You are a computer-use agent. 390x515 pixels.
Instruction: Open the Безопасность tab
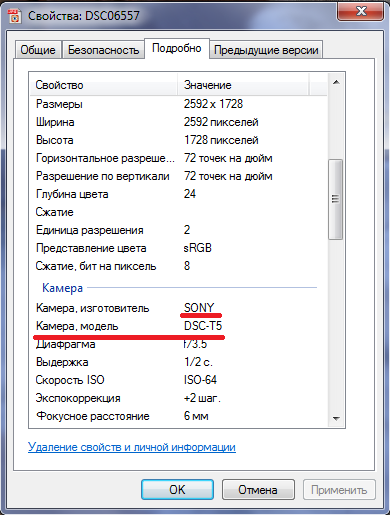pyautogui.click(x=103, y=50)
